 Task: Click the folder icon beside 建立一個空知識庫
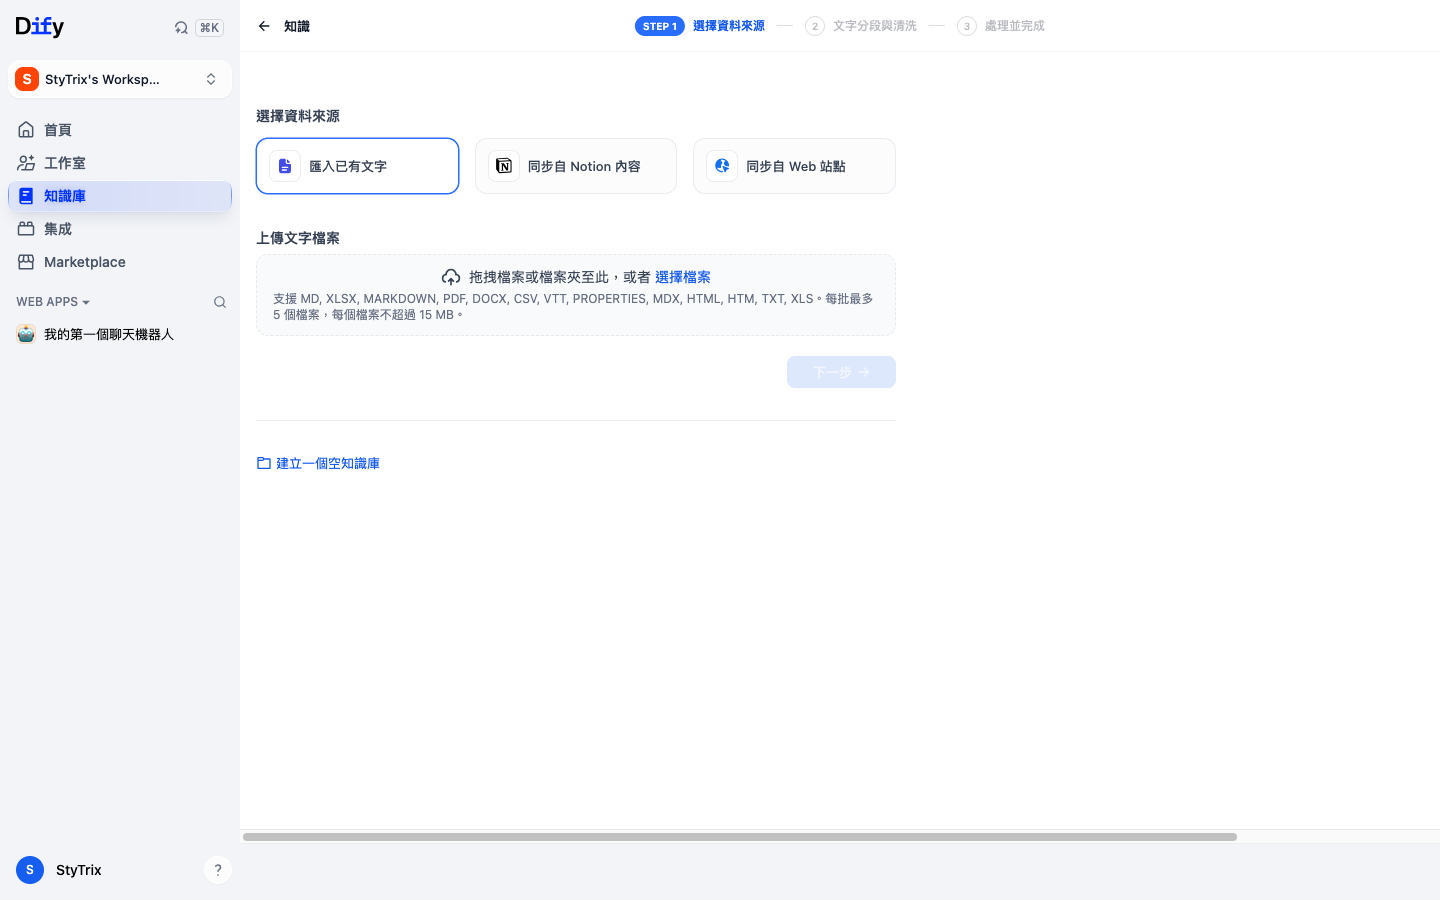tap(264, 463)
